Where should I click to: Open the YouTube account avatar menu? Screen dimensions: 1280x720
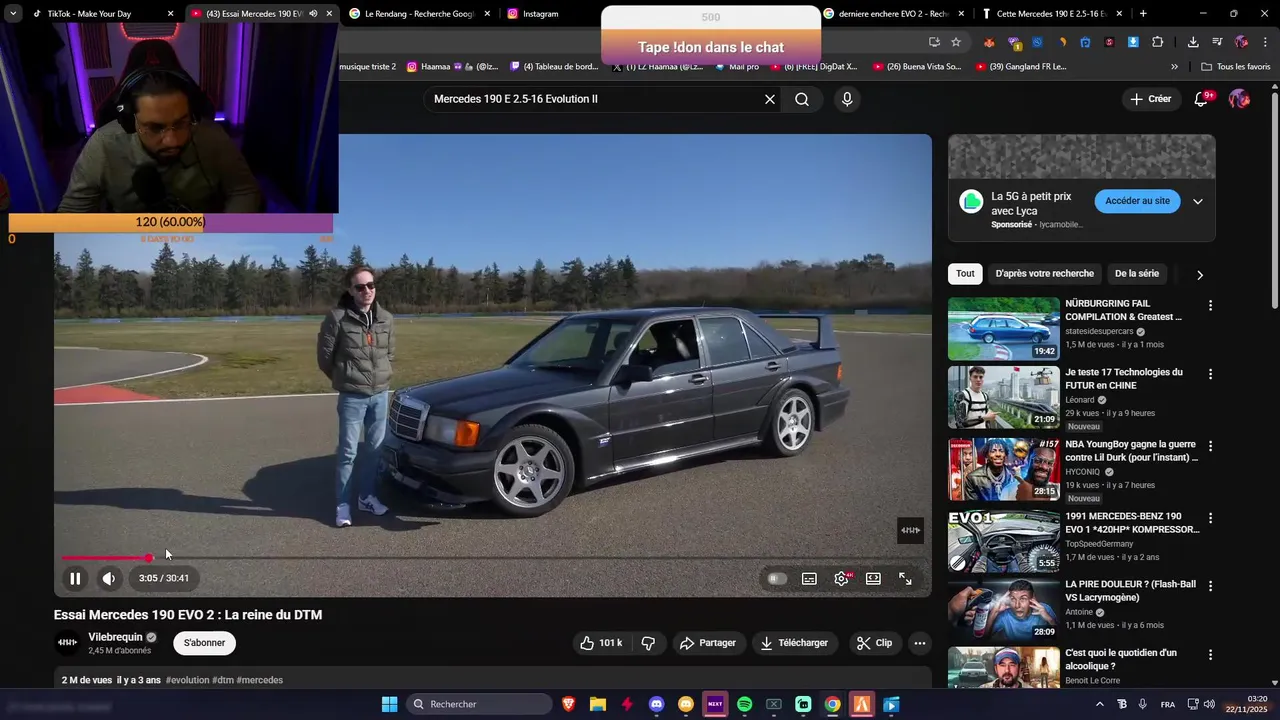coord(1239,99)
